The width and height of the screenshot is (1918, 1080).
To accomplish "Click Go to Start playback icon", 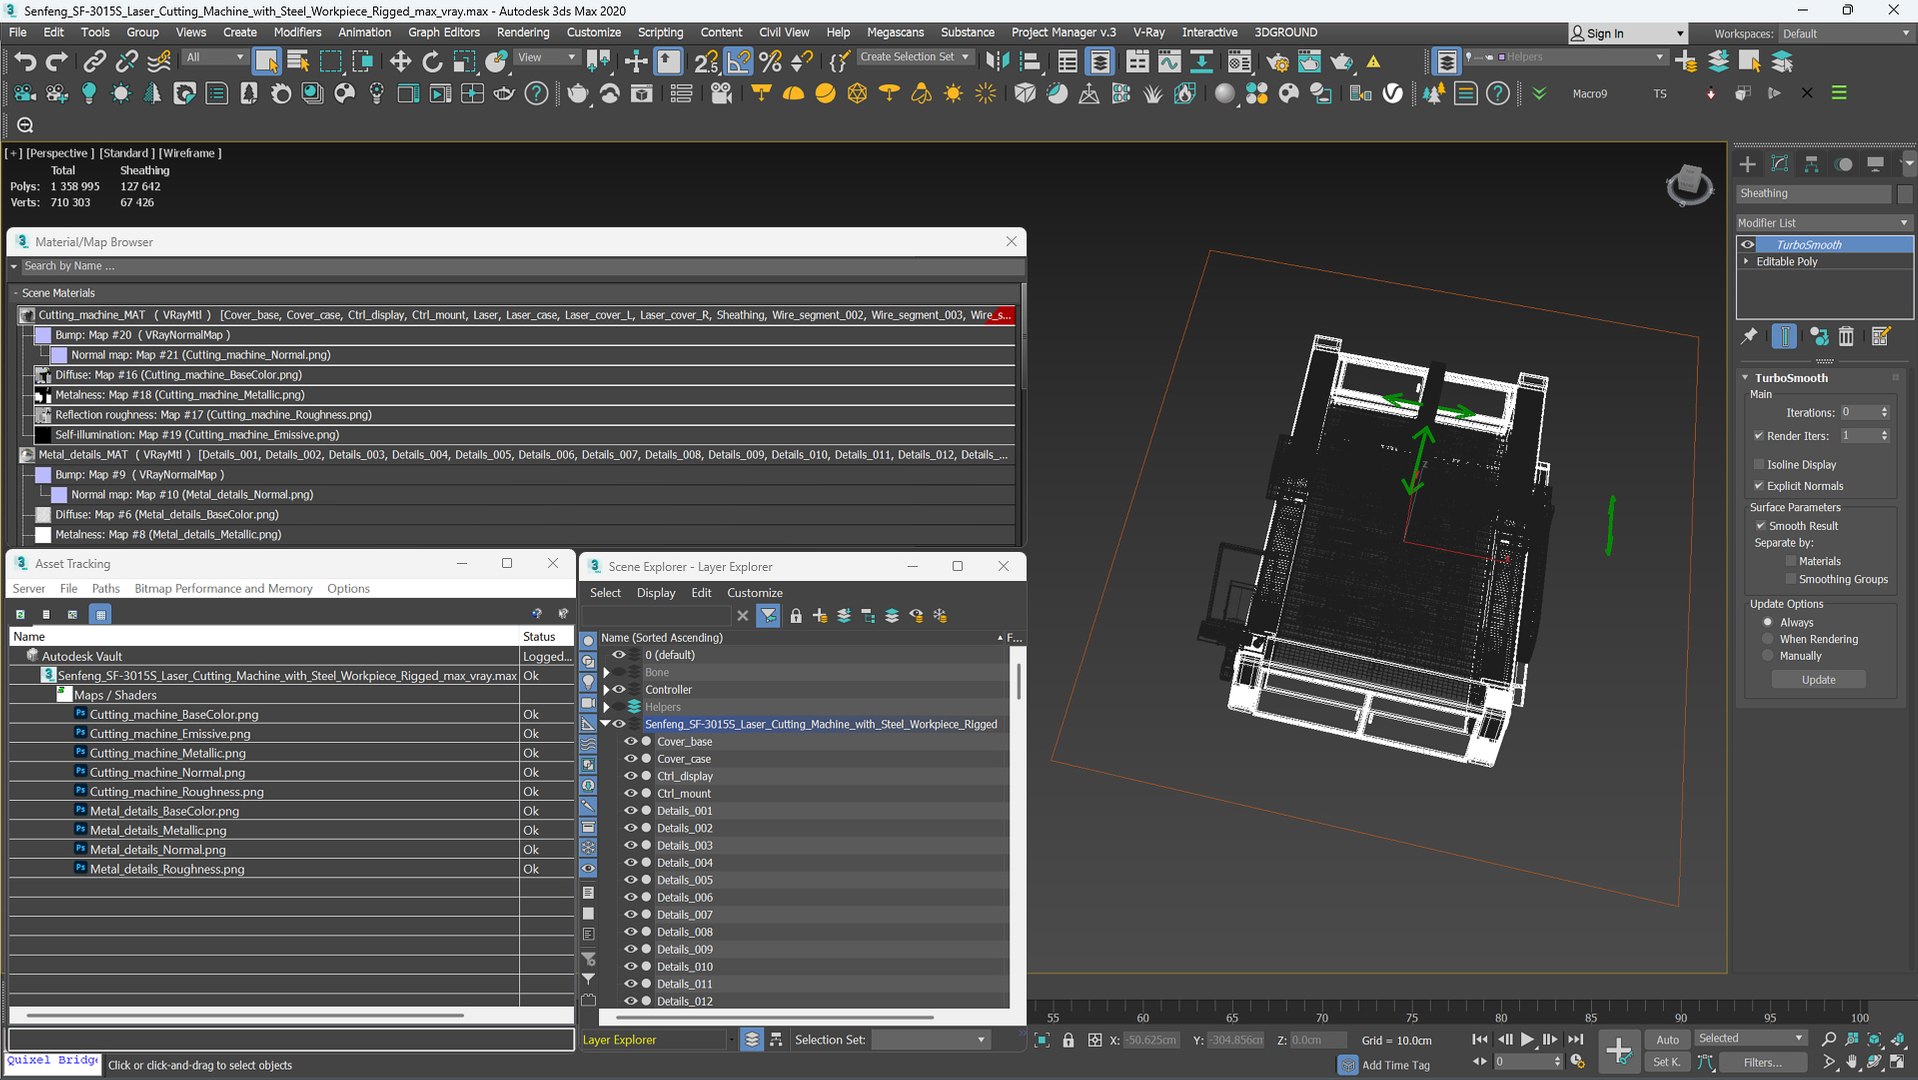I will click(x=1480, y=1040).
